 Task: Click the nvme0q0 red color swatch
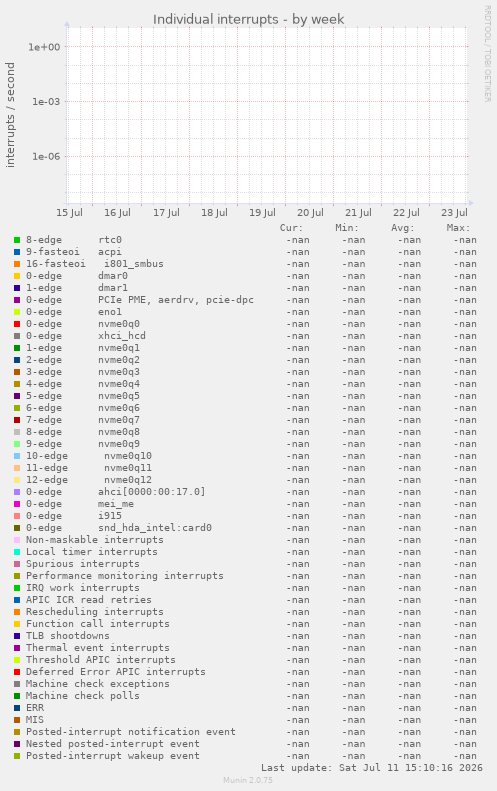pyautogui.click(x=17, y=324)
